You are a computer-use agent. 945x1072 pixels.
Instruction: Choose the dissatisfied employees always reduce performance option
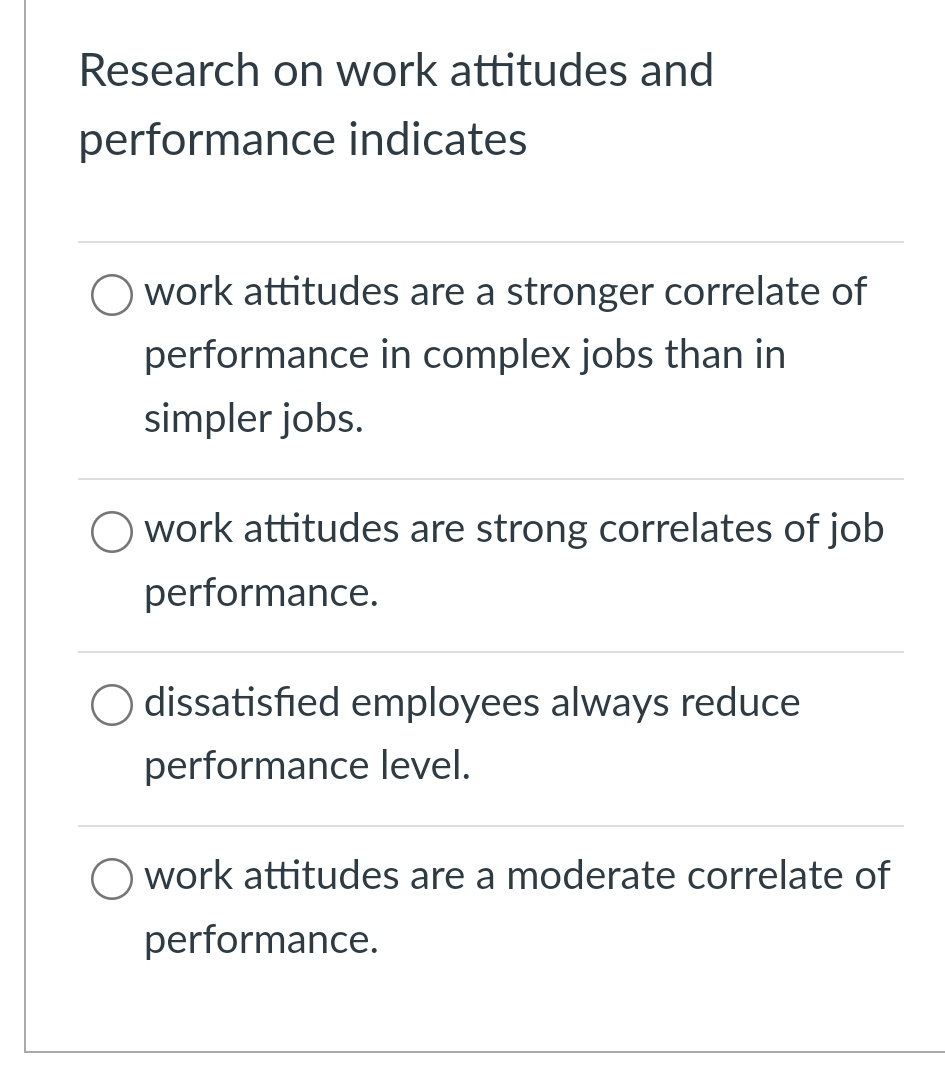(x=111, y=705)
